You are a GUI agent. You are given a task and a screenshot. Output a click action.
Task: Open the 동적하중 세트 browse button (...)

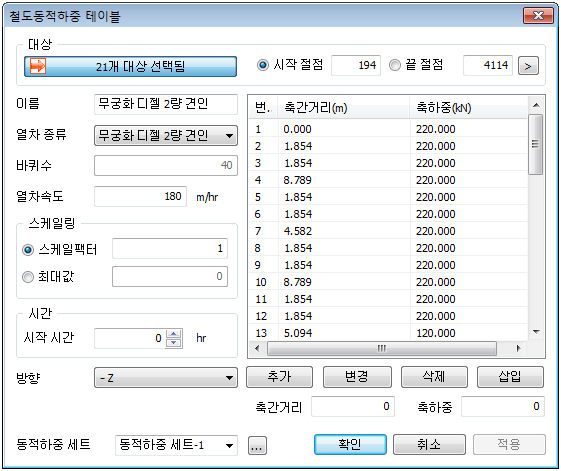[257, 445]
